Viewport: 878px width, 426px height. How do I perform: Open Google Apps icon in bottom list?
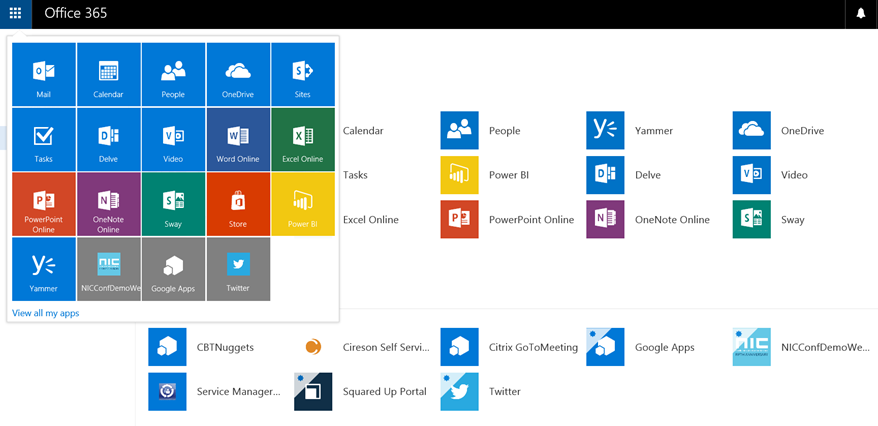click(605, 347)
